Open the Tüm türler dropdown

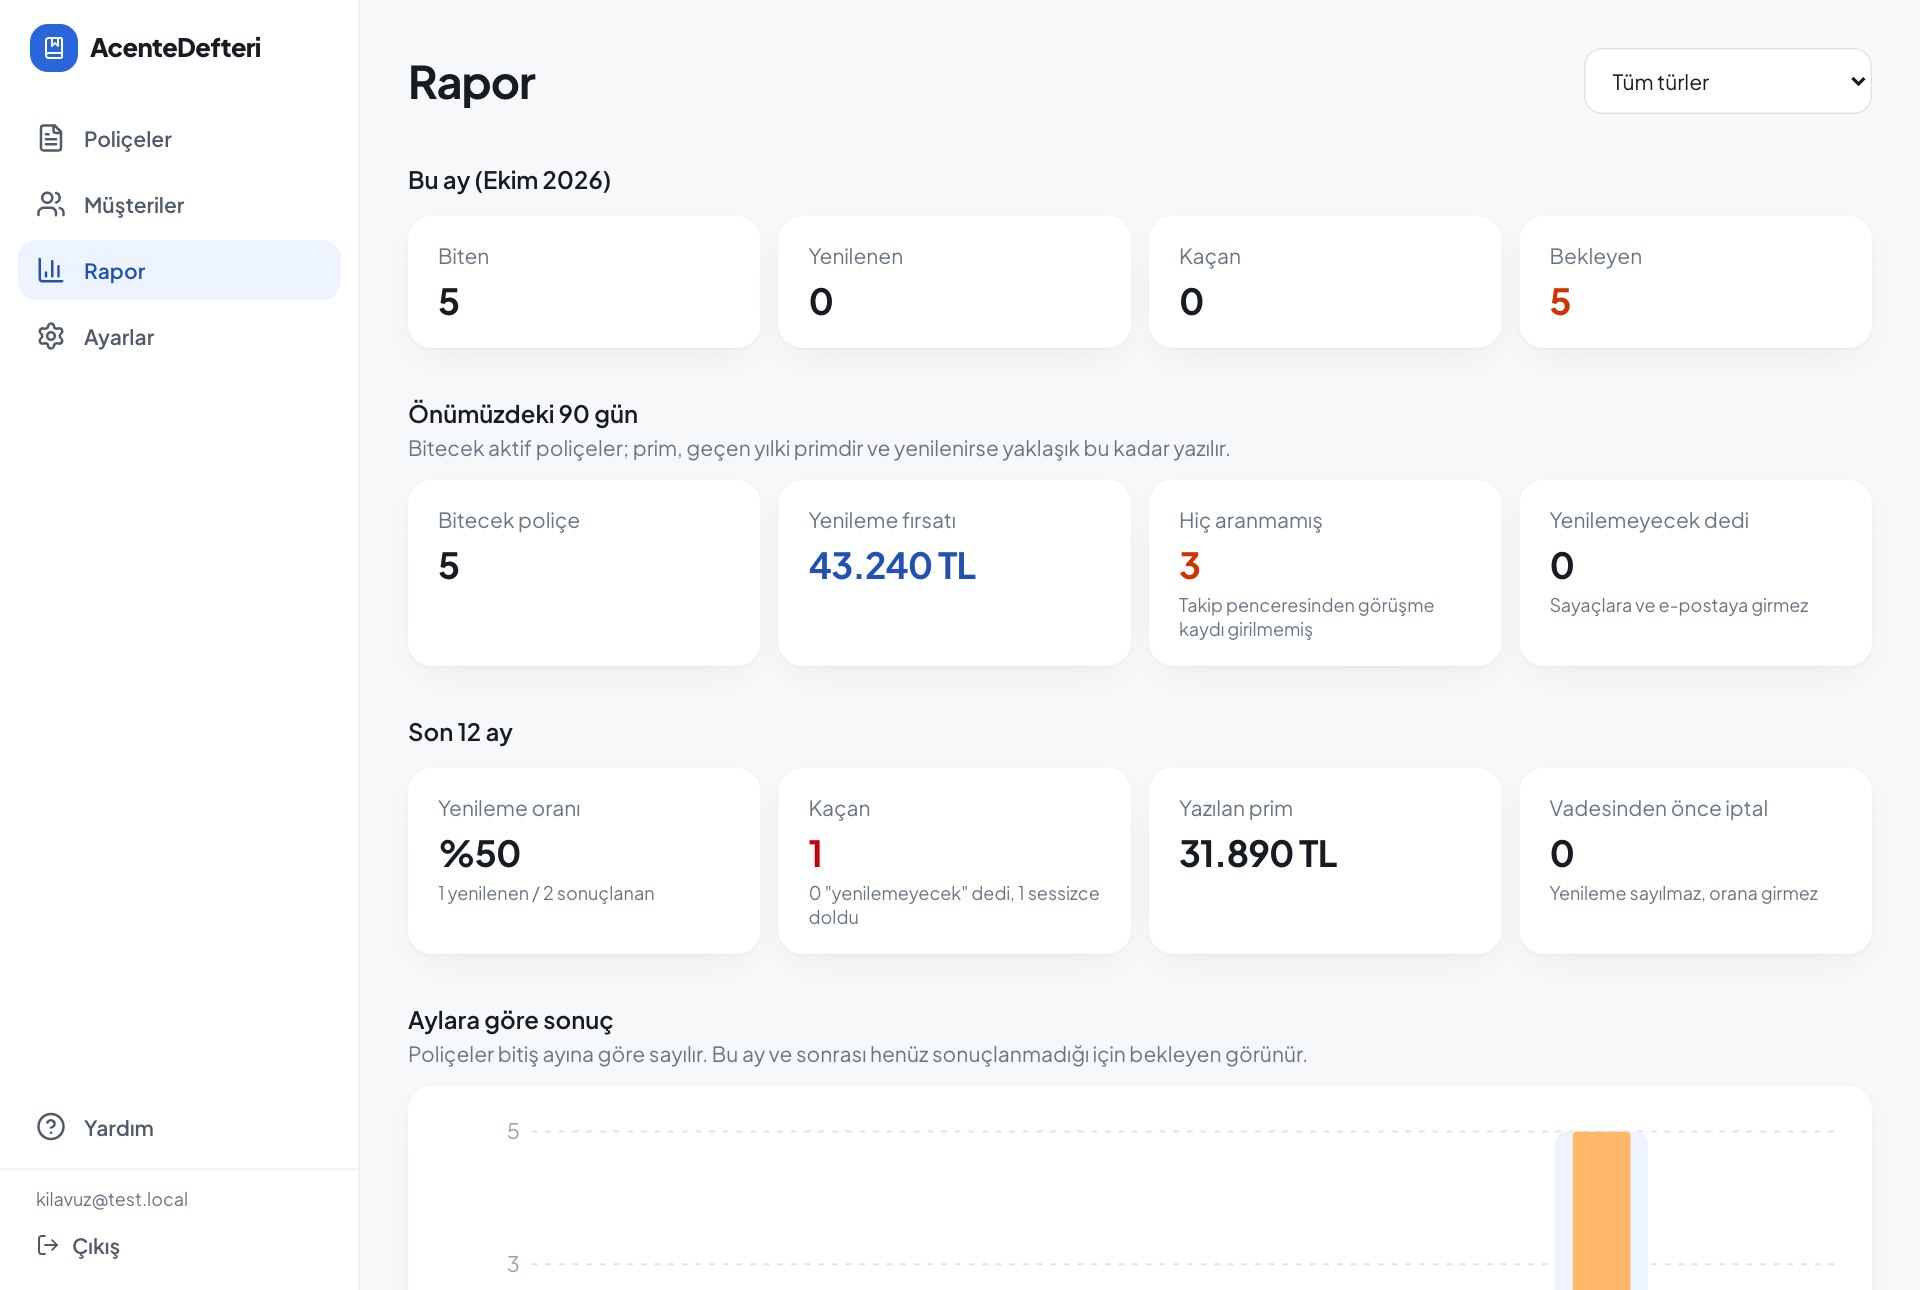pos(1727,81)
